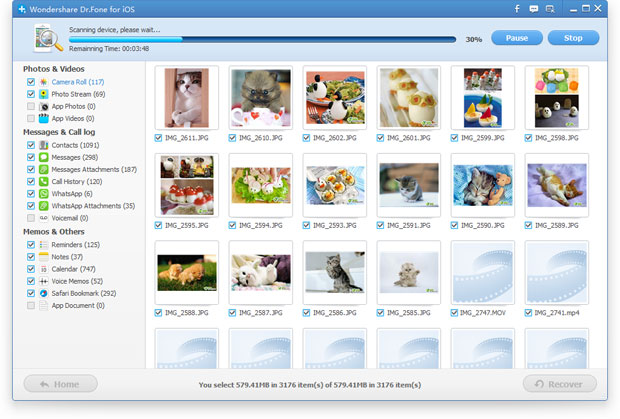The width and height of the screenshot is (620, 419).
Task: Select Messages Attachments (187) category
Action: [94, 170]
